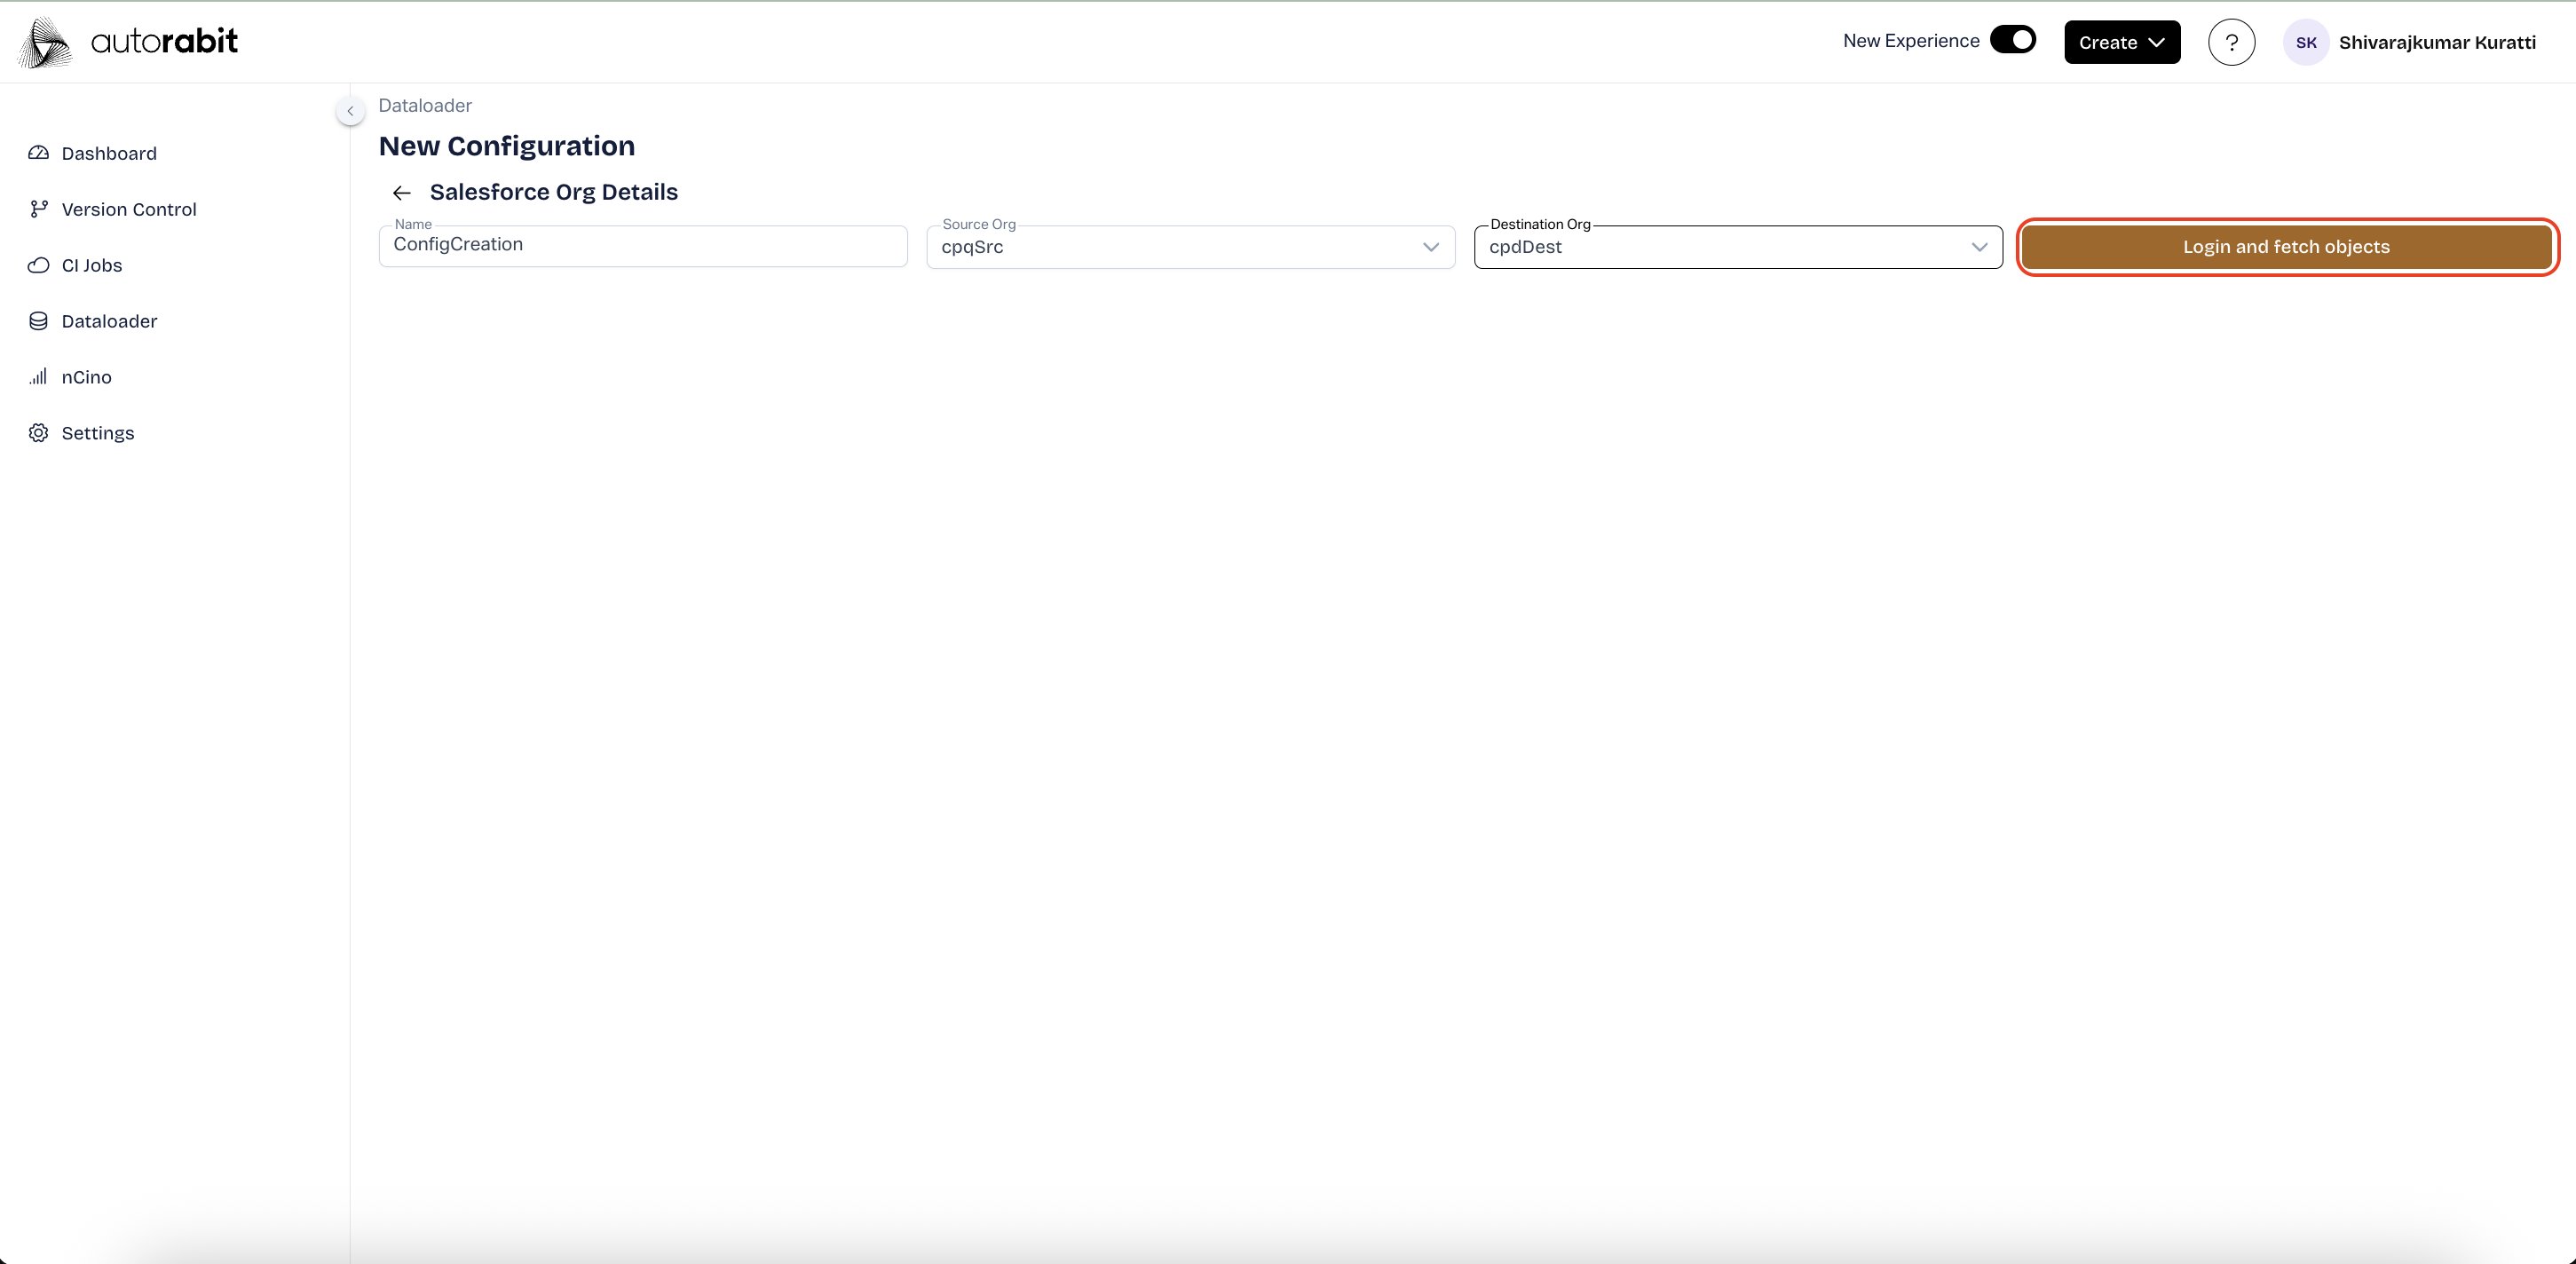Screen dimensions: 2576x1264
Task: Go back using left arrow icon
Action: [402, 193]
